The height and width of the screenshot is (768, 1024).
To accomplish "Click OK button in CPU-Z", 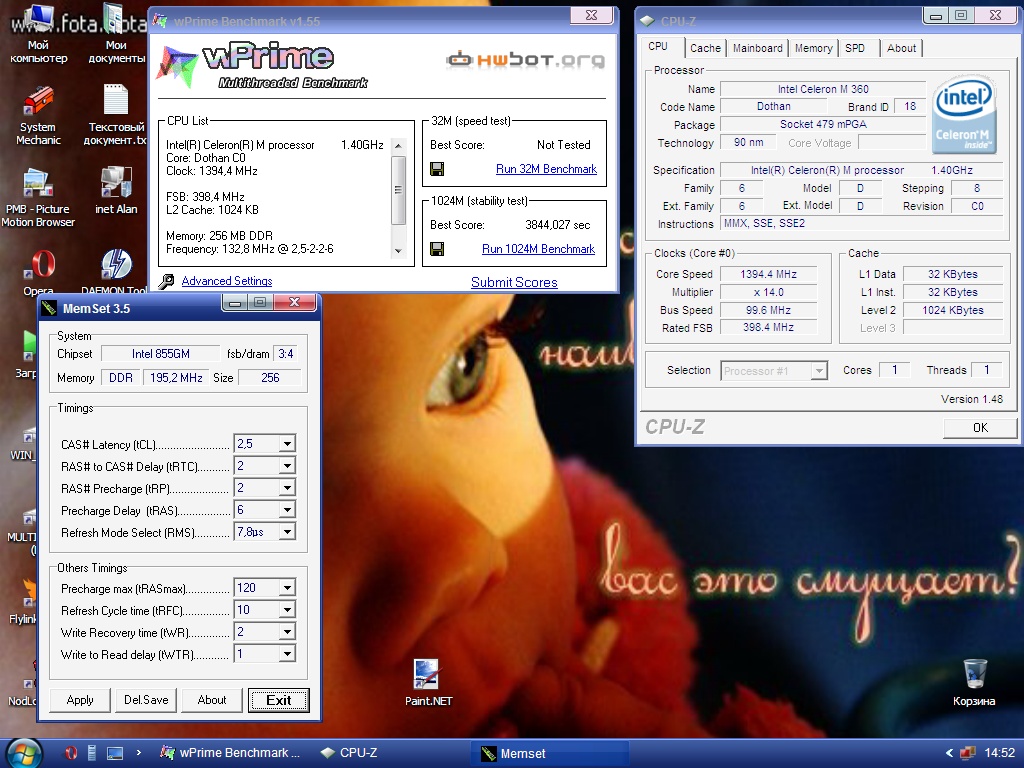I will pyautogui.click(x=980, y=428).
